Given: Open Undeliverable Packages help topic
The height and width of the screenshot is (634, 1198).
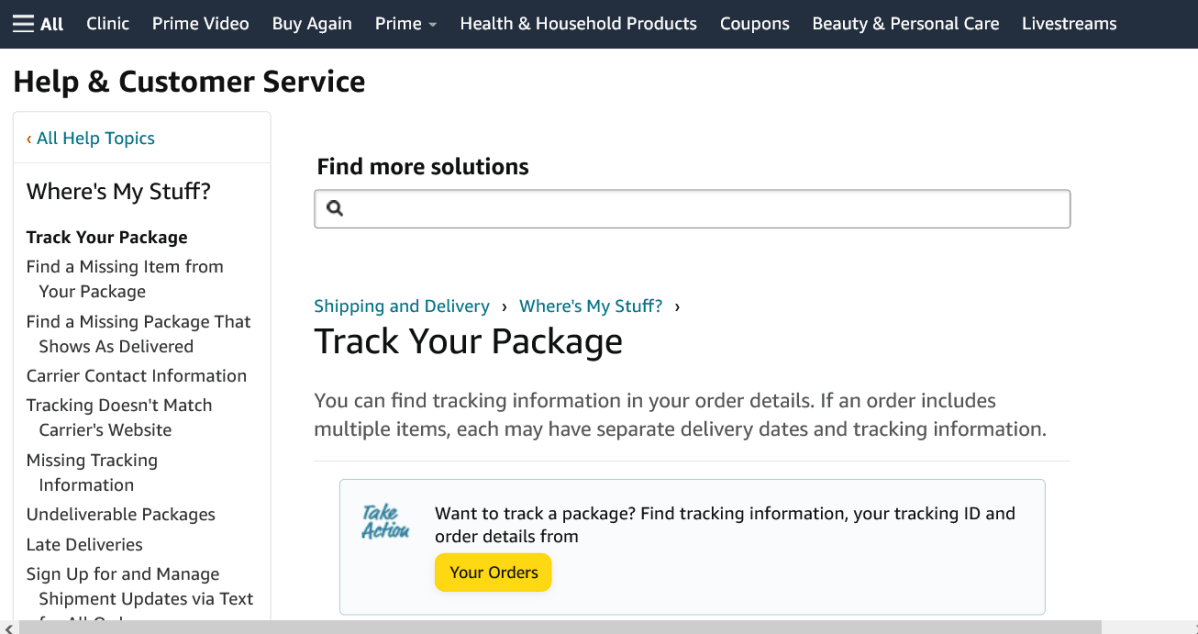Looking at the screenshot, I should point(121,515).
